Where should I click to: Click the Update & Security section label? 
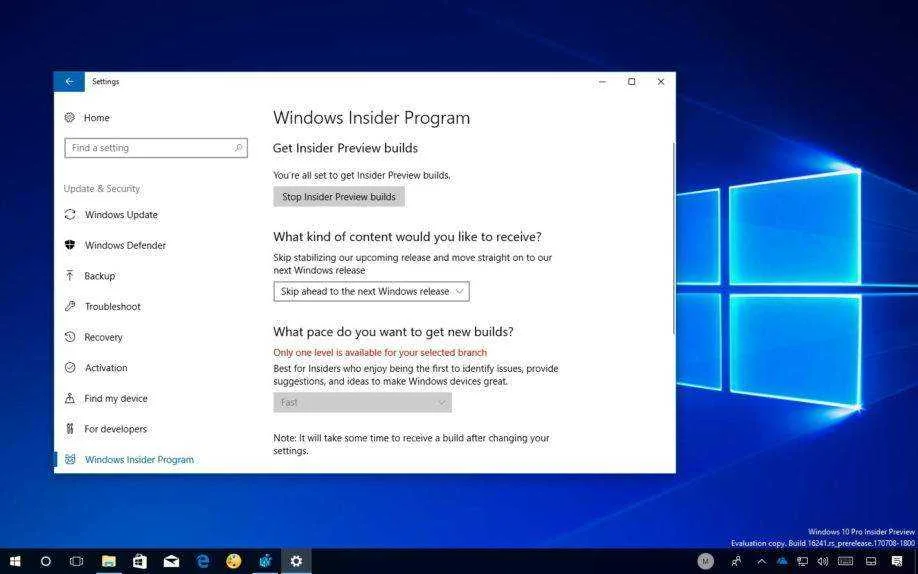click(x=102, y=189)
